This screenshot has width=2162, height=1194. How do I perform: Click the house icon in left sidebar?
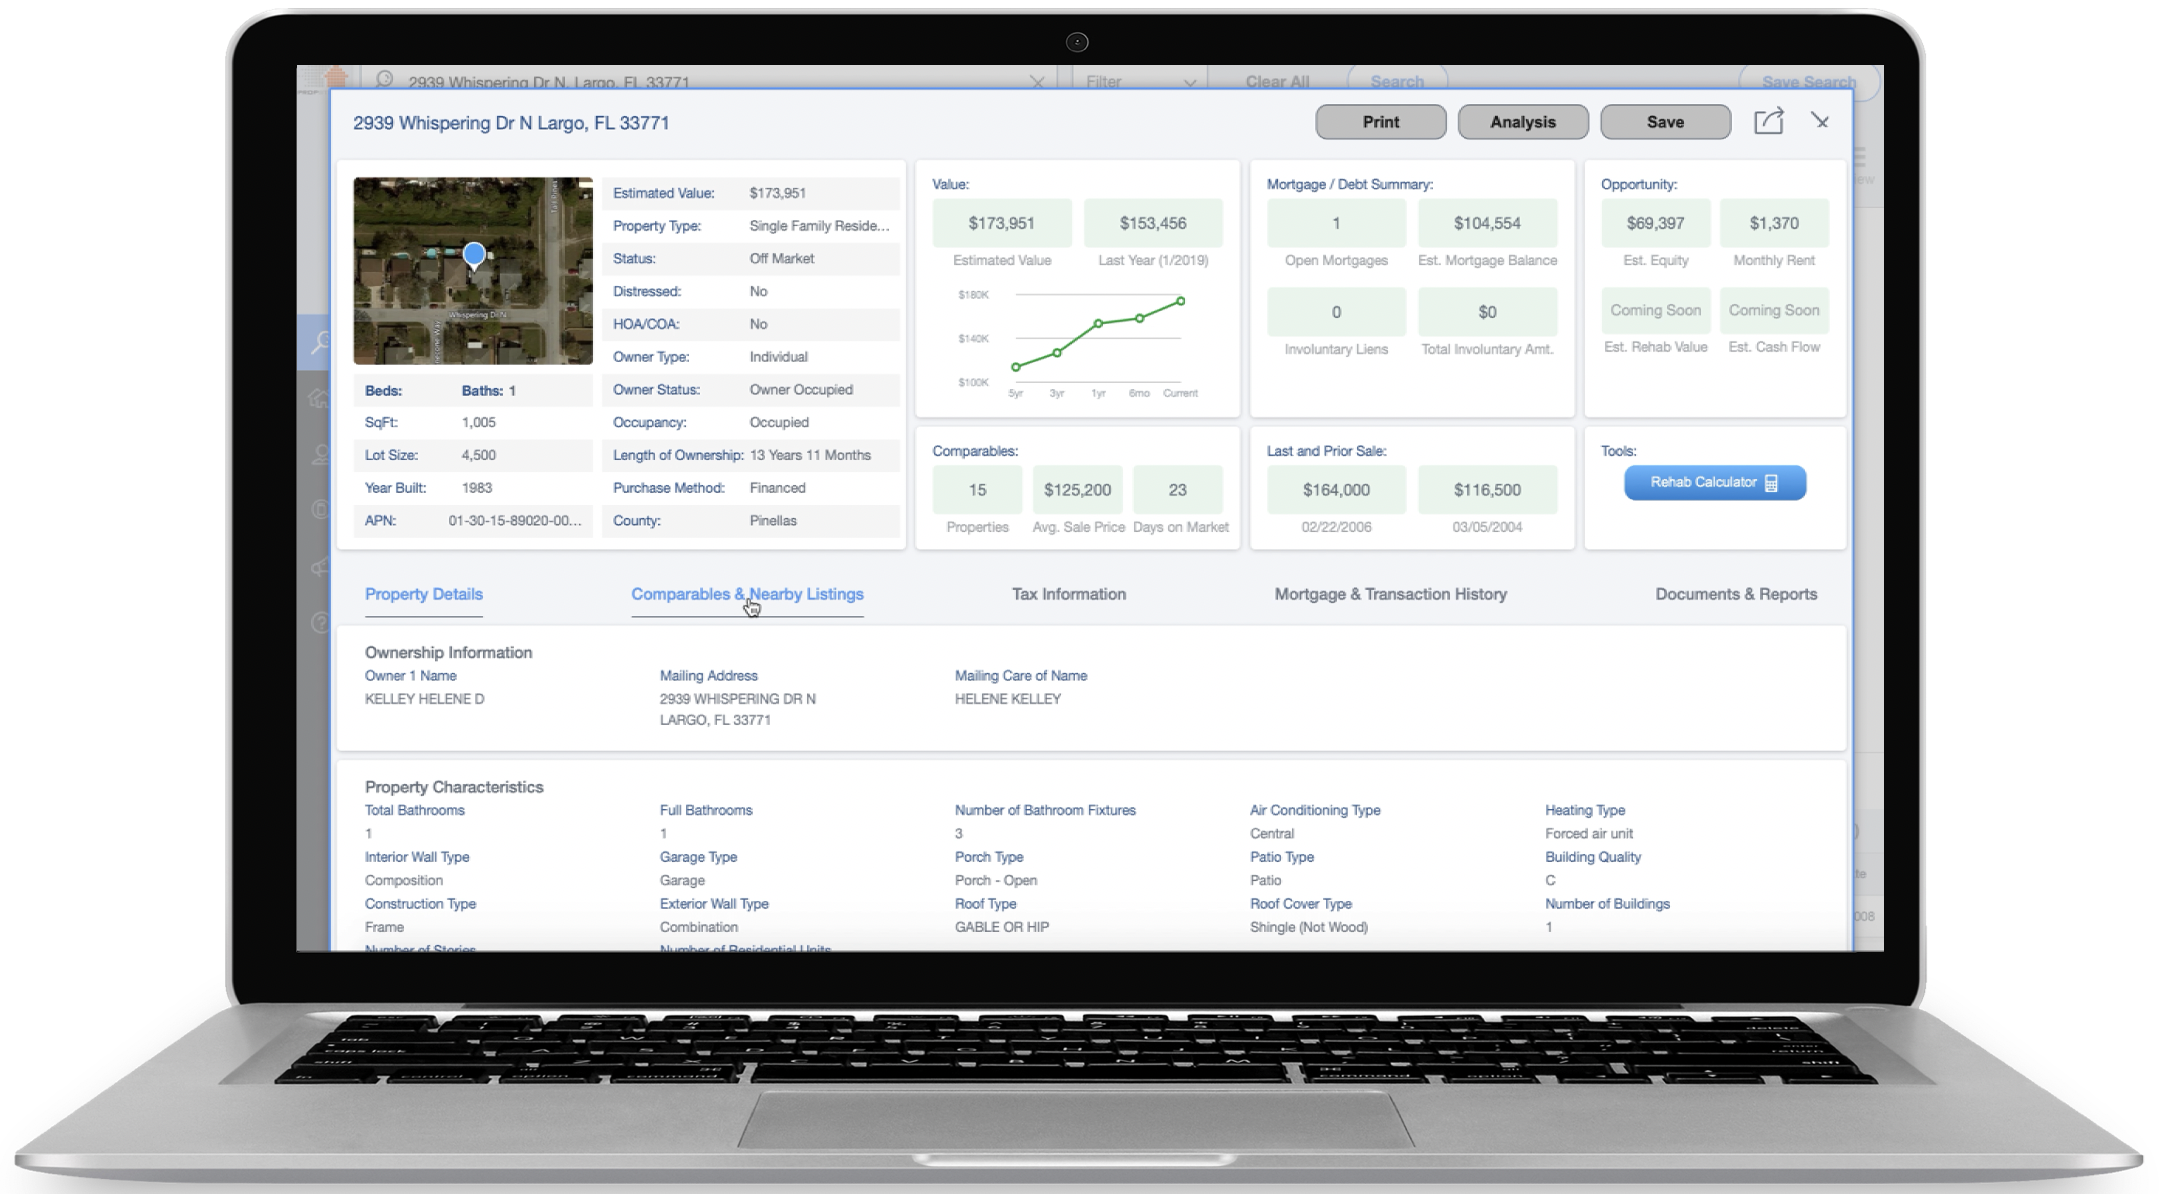point(319,398)
